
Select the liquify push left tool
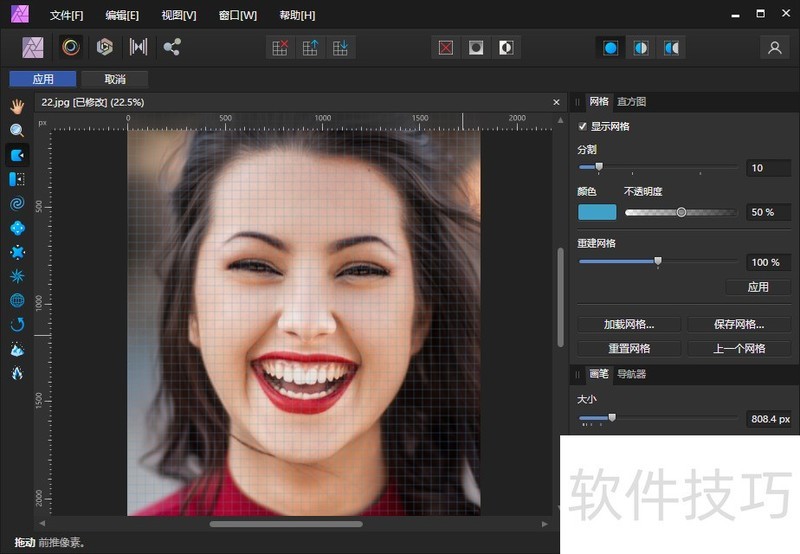coord(17,179)
